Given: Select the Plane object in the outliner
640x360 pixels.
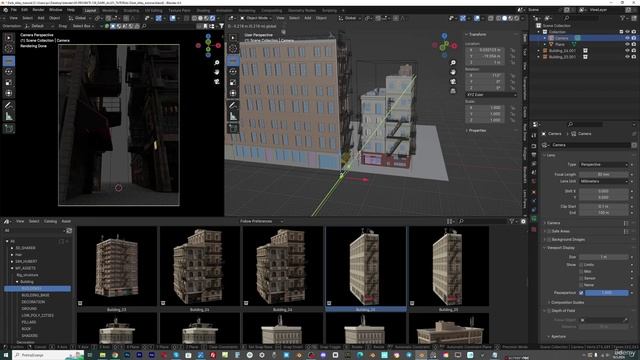Looking at the screenshot, I should click(560, 44).
